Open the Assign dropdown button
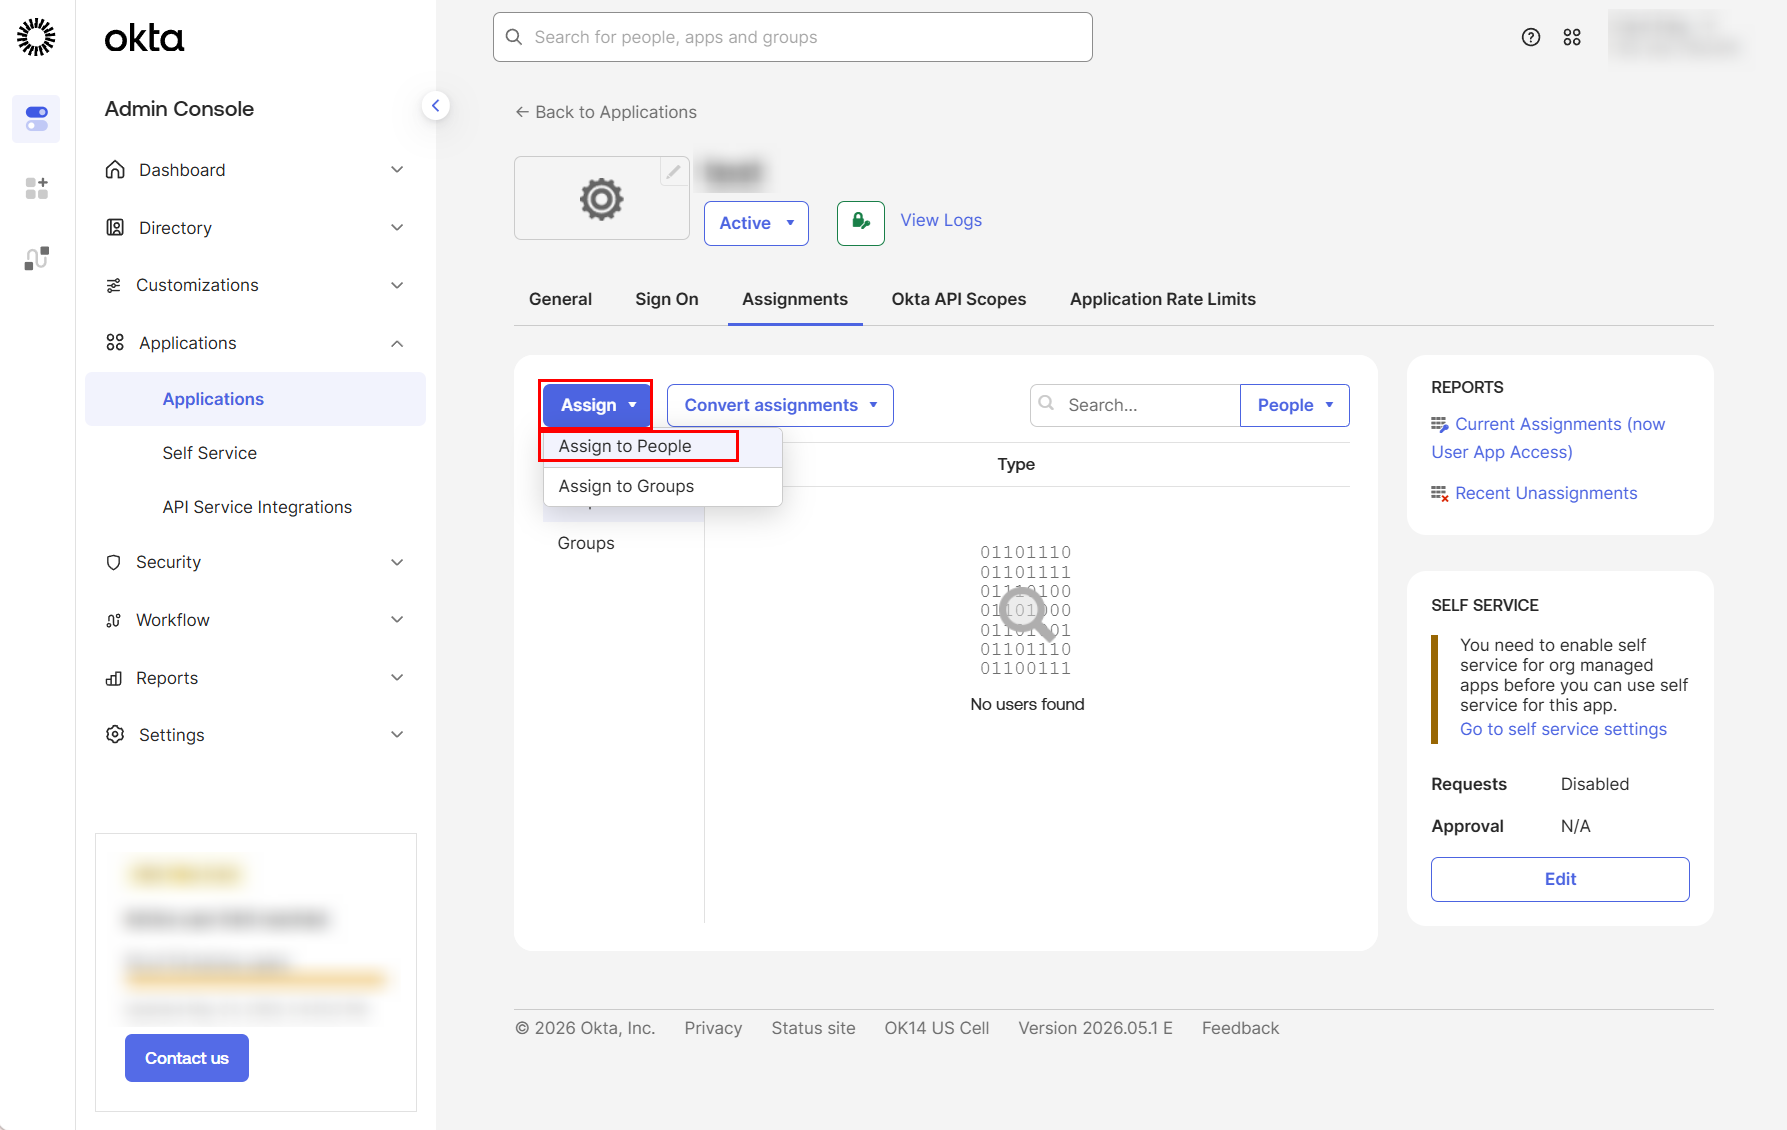Screen dimensions: 1787x1130 coord(596,405)
